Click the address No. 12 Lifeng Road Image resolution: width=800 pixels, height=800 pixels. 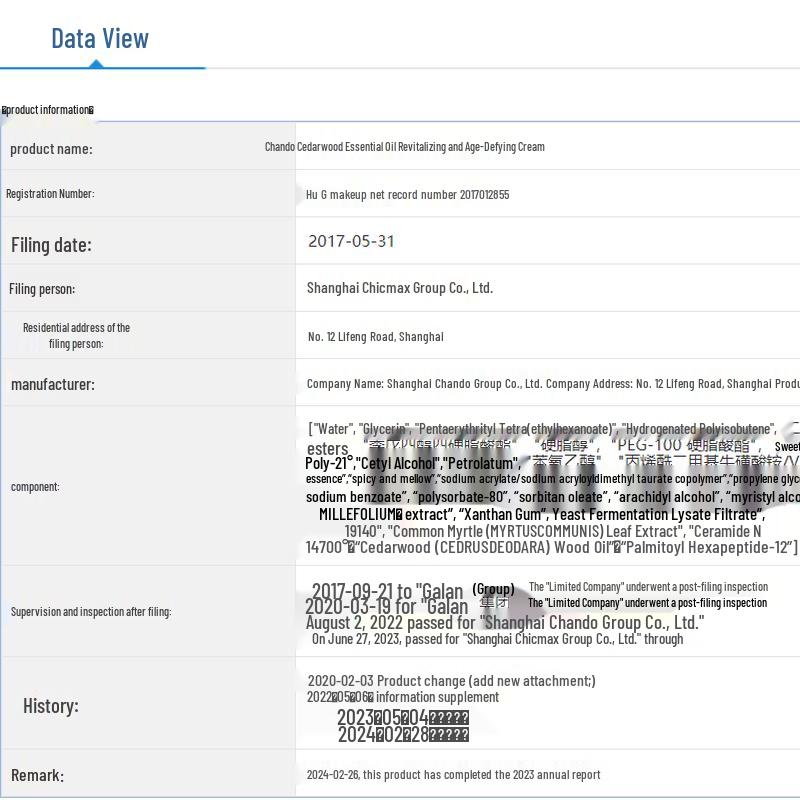375,337
